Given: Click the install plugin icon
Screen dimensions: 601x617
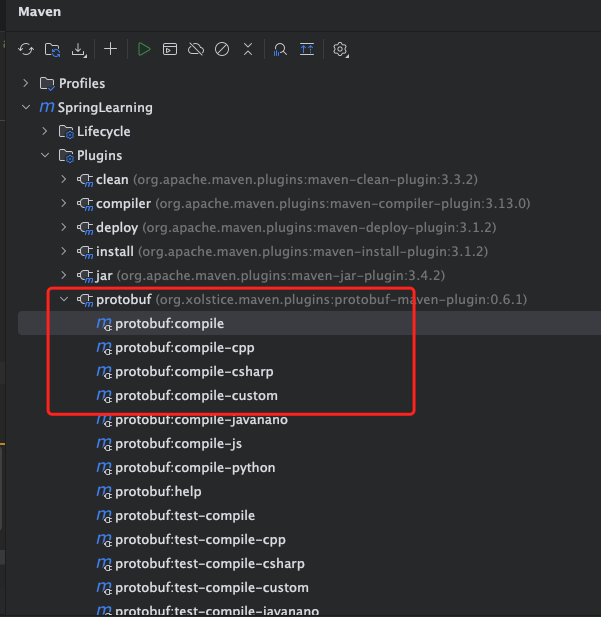Looking at the screenshot, I should (85, 252).
